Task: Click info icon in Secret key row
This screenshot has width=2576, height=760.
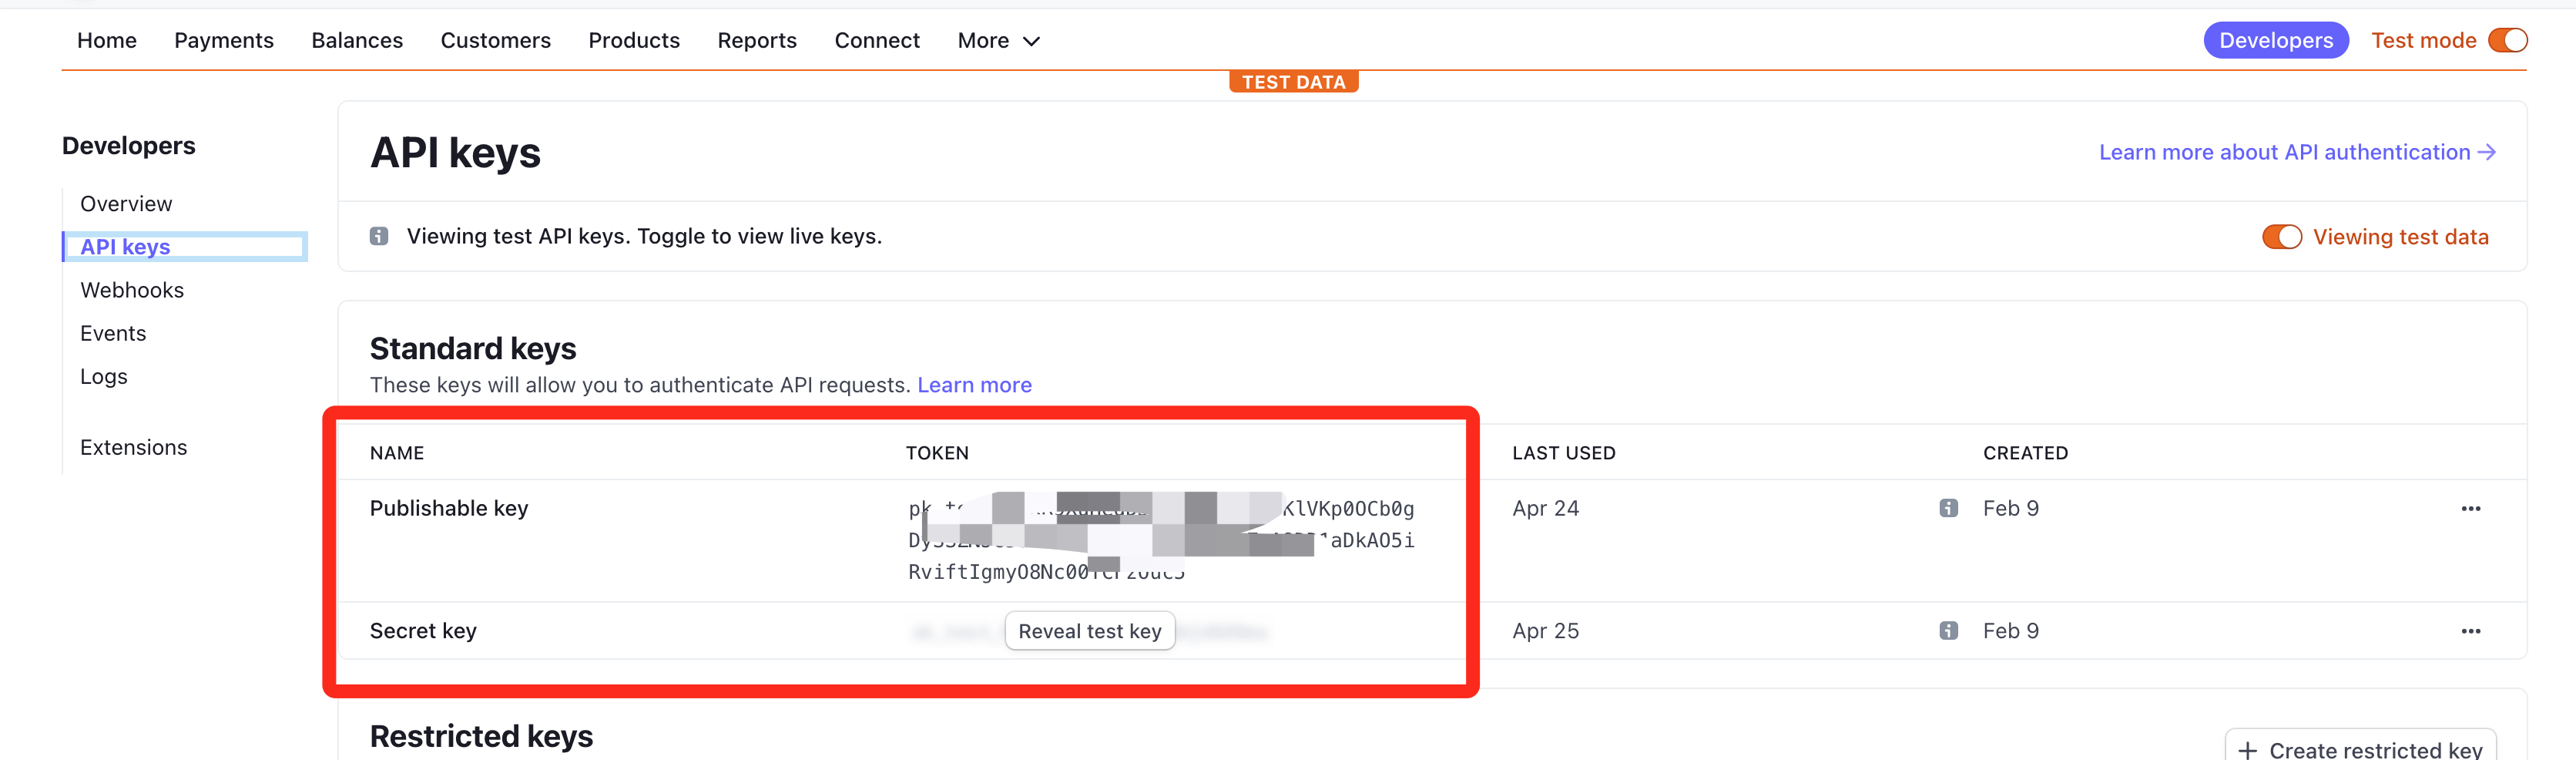Action: pos(1948,631)
